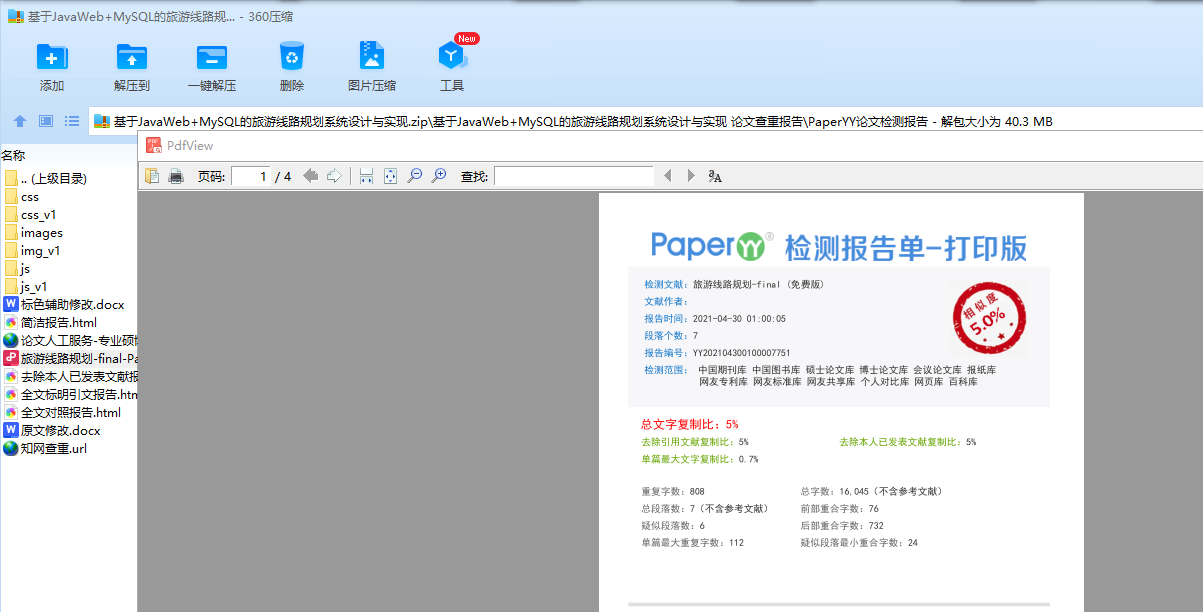
Task: Click the 单篇最大文字复制比:0.7% text
Action: (x=700, y=459)
